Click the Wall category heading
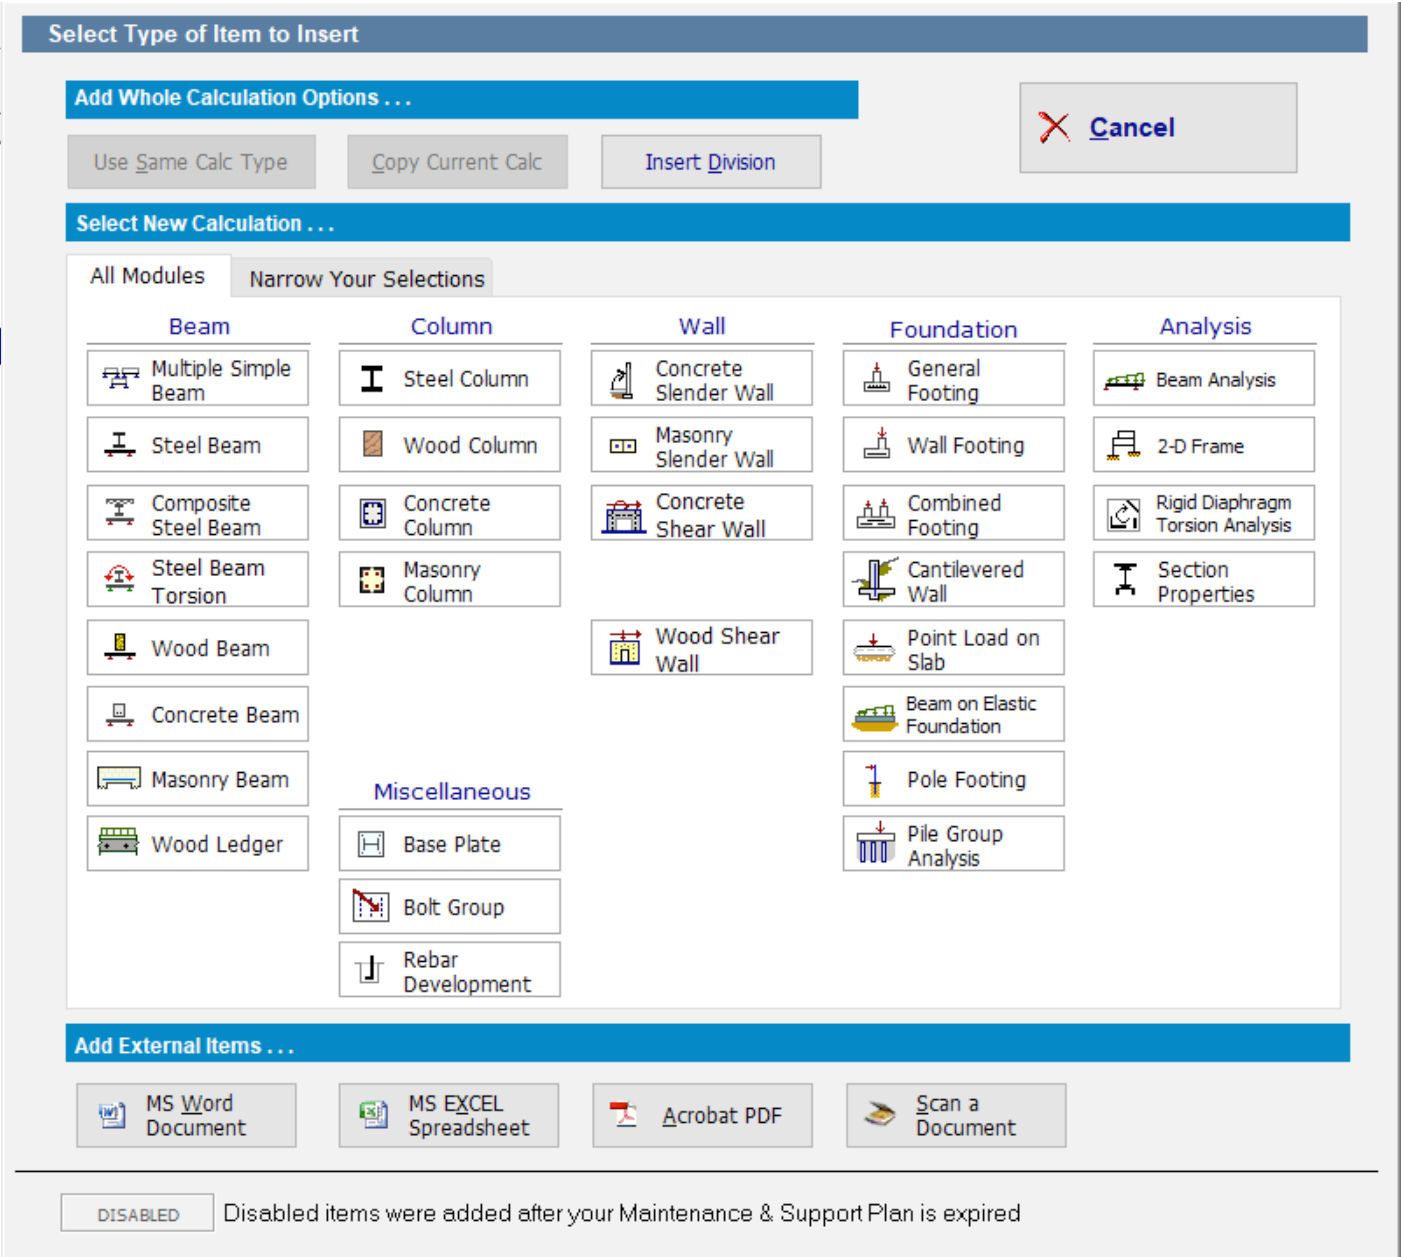The image size is (1401, 1257). (x=702, y=326)
